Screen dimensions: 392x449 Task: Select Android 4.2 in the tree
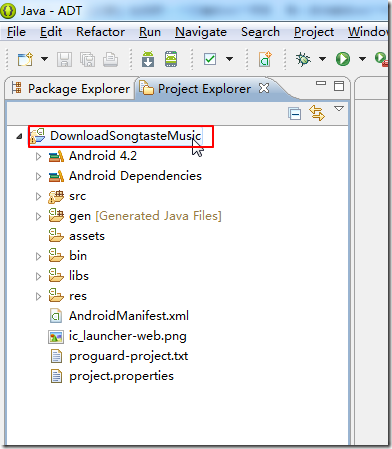click(103, 156)
